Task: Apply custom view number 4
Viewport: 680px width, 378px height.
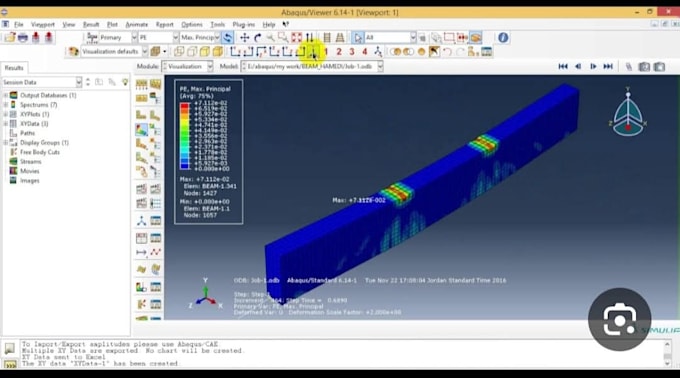Action: 365,52
